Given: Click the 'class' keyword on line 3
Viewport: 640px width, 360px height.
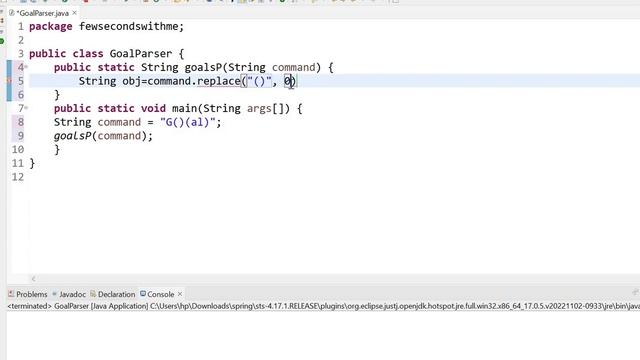Looking at the screenshot, I should tap(88, 53).
